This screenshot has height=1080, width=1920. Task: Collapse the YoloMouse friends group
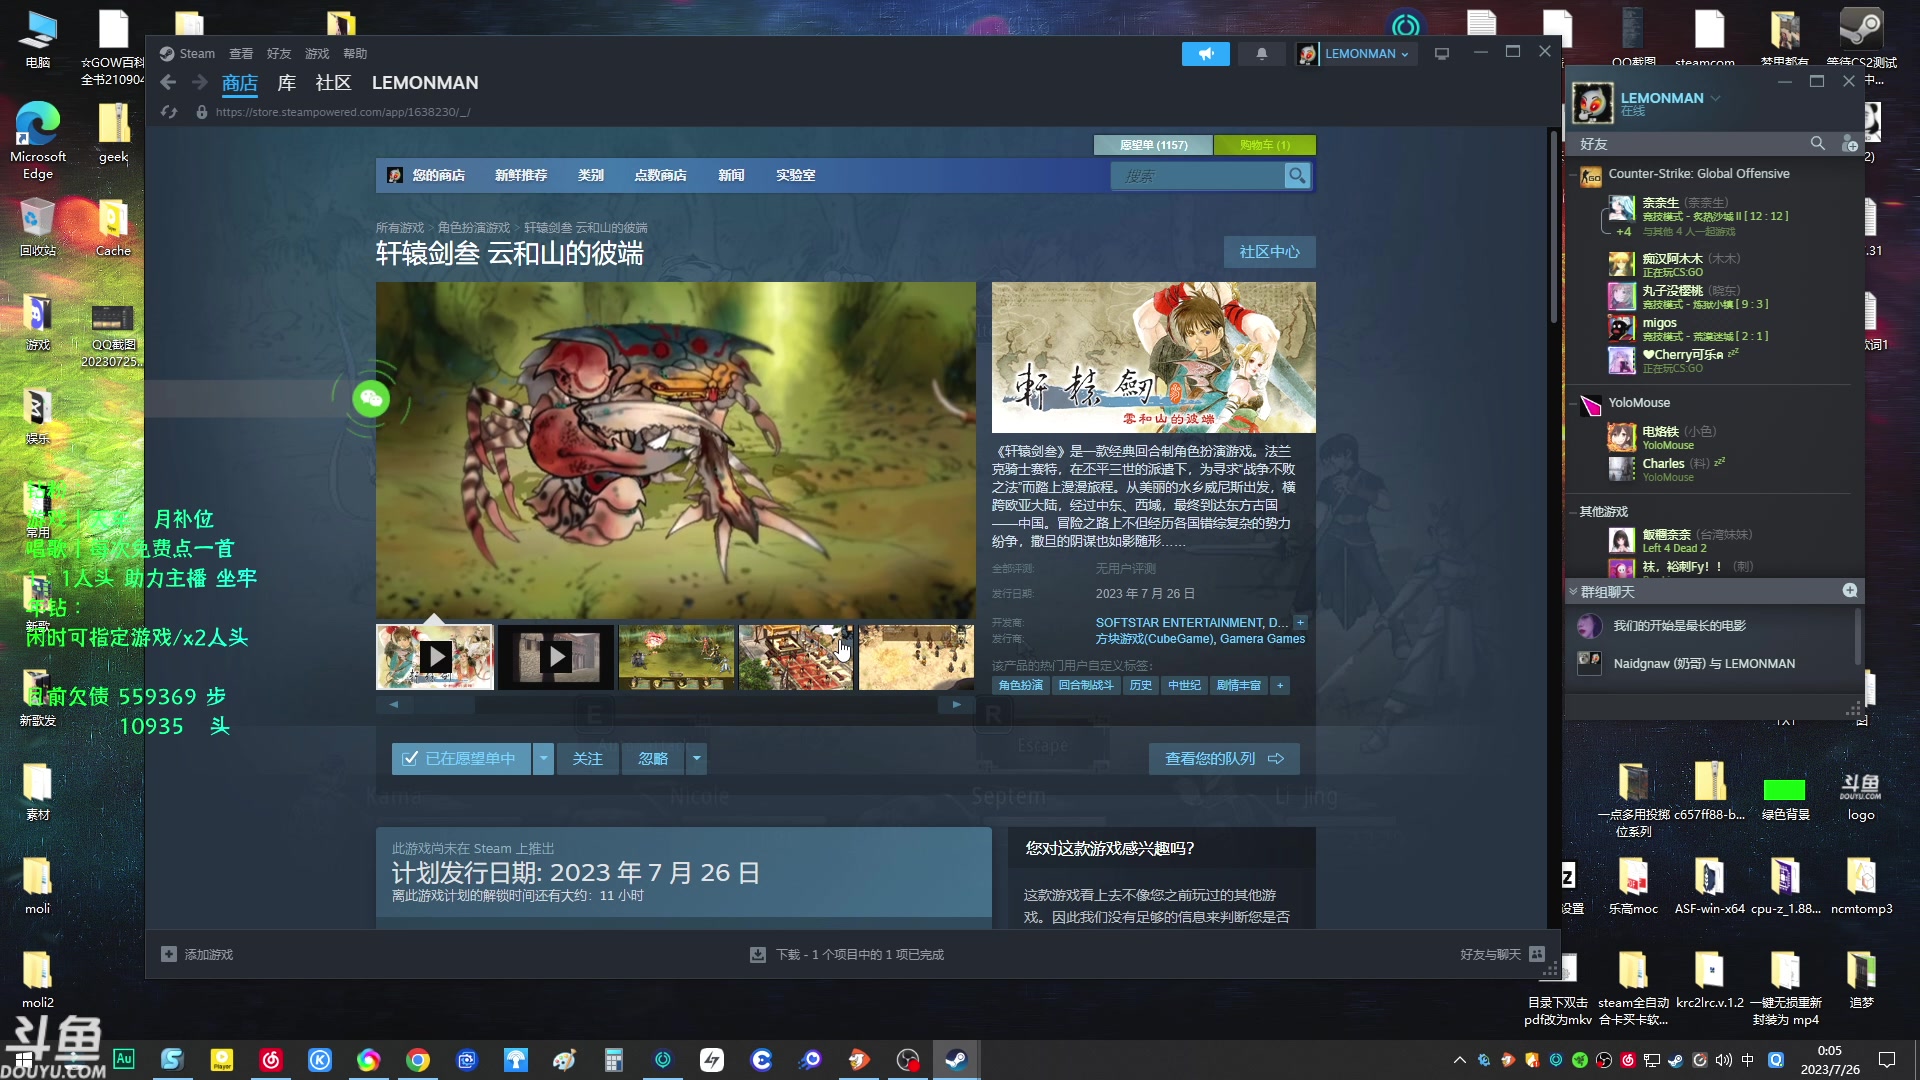1572,403
